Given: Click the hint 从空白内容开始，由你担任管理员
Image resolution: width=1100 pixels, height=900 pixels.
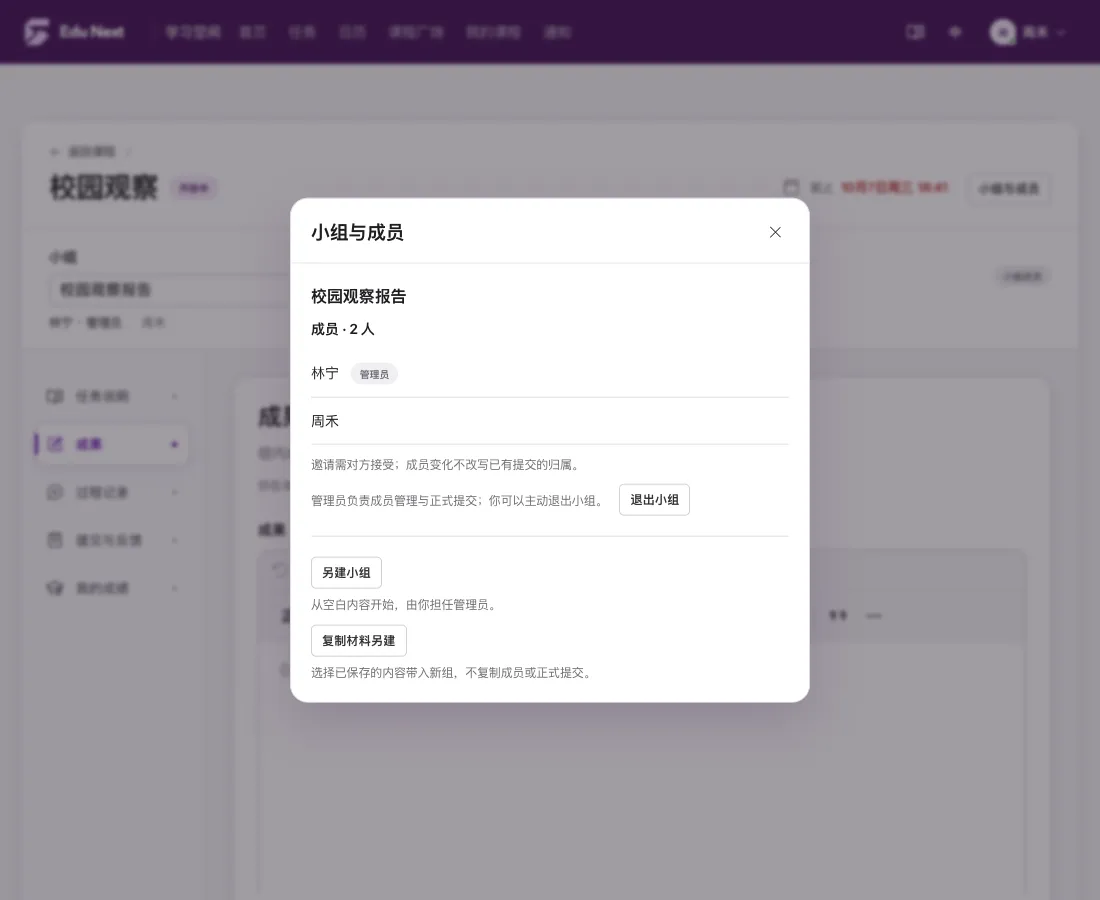Looking at the screenshot, I should [404, 605].
